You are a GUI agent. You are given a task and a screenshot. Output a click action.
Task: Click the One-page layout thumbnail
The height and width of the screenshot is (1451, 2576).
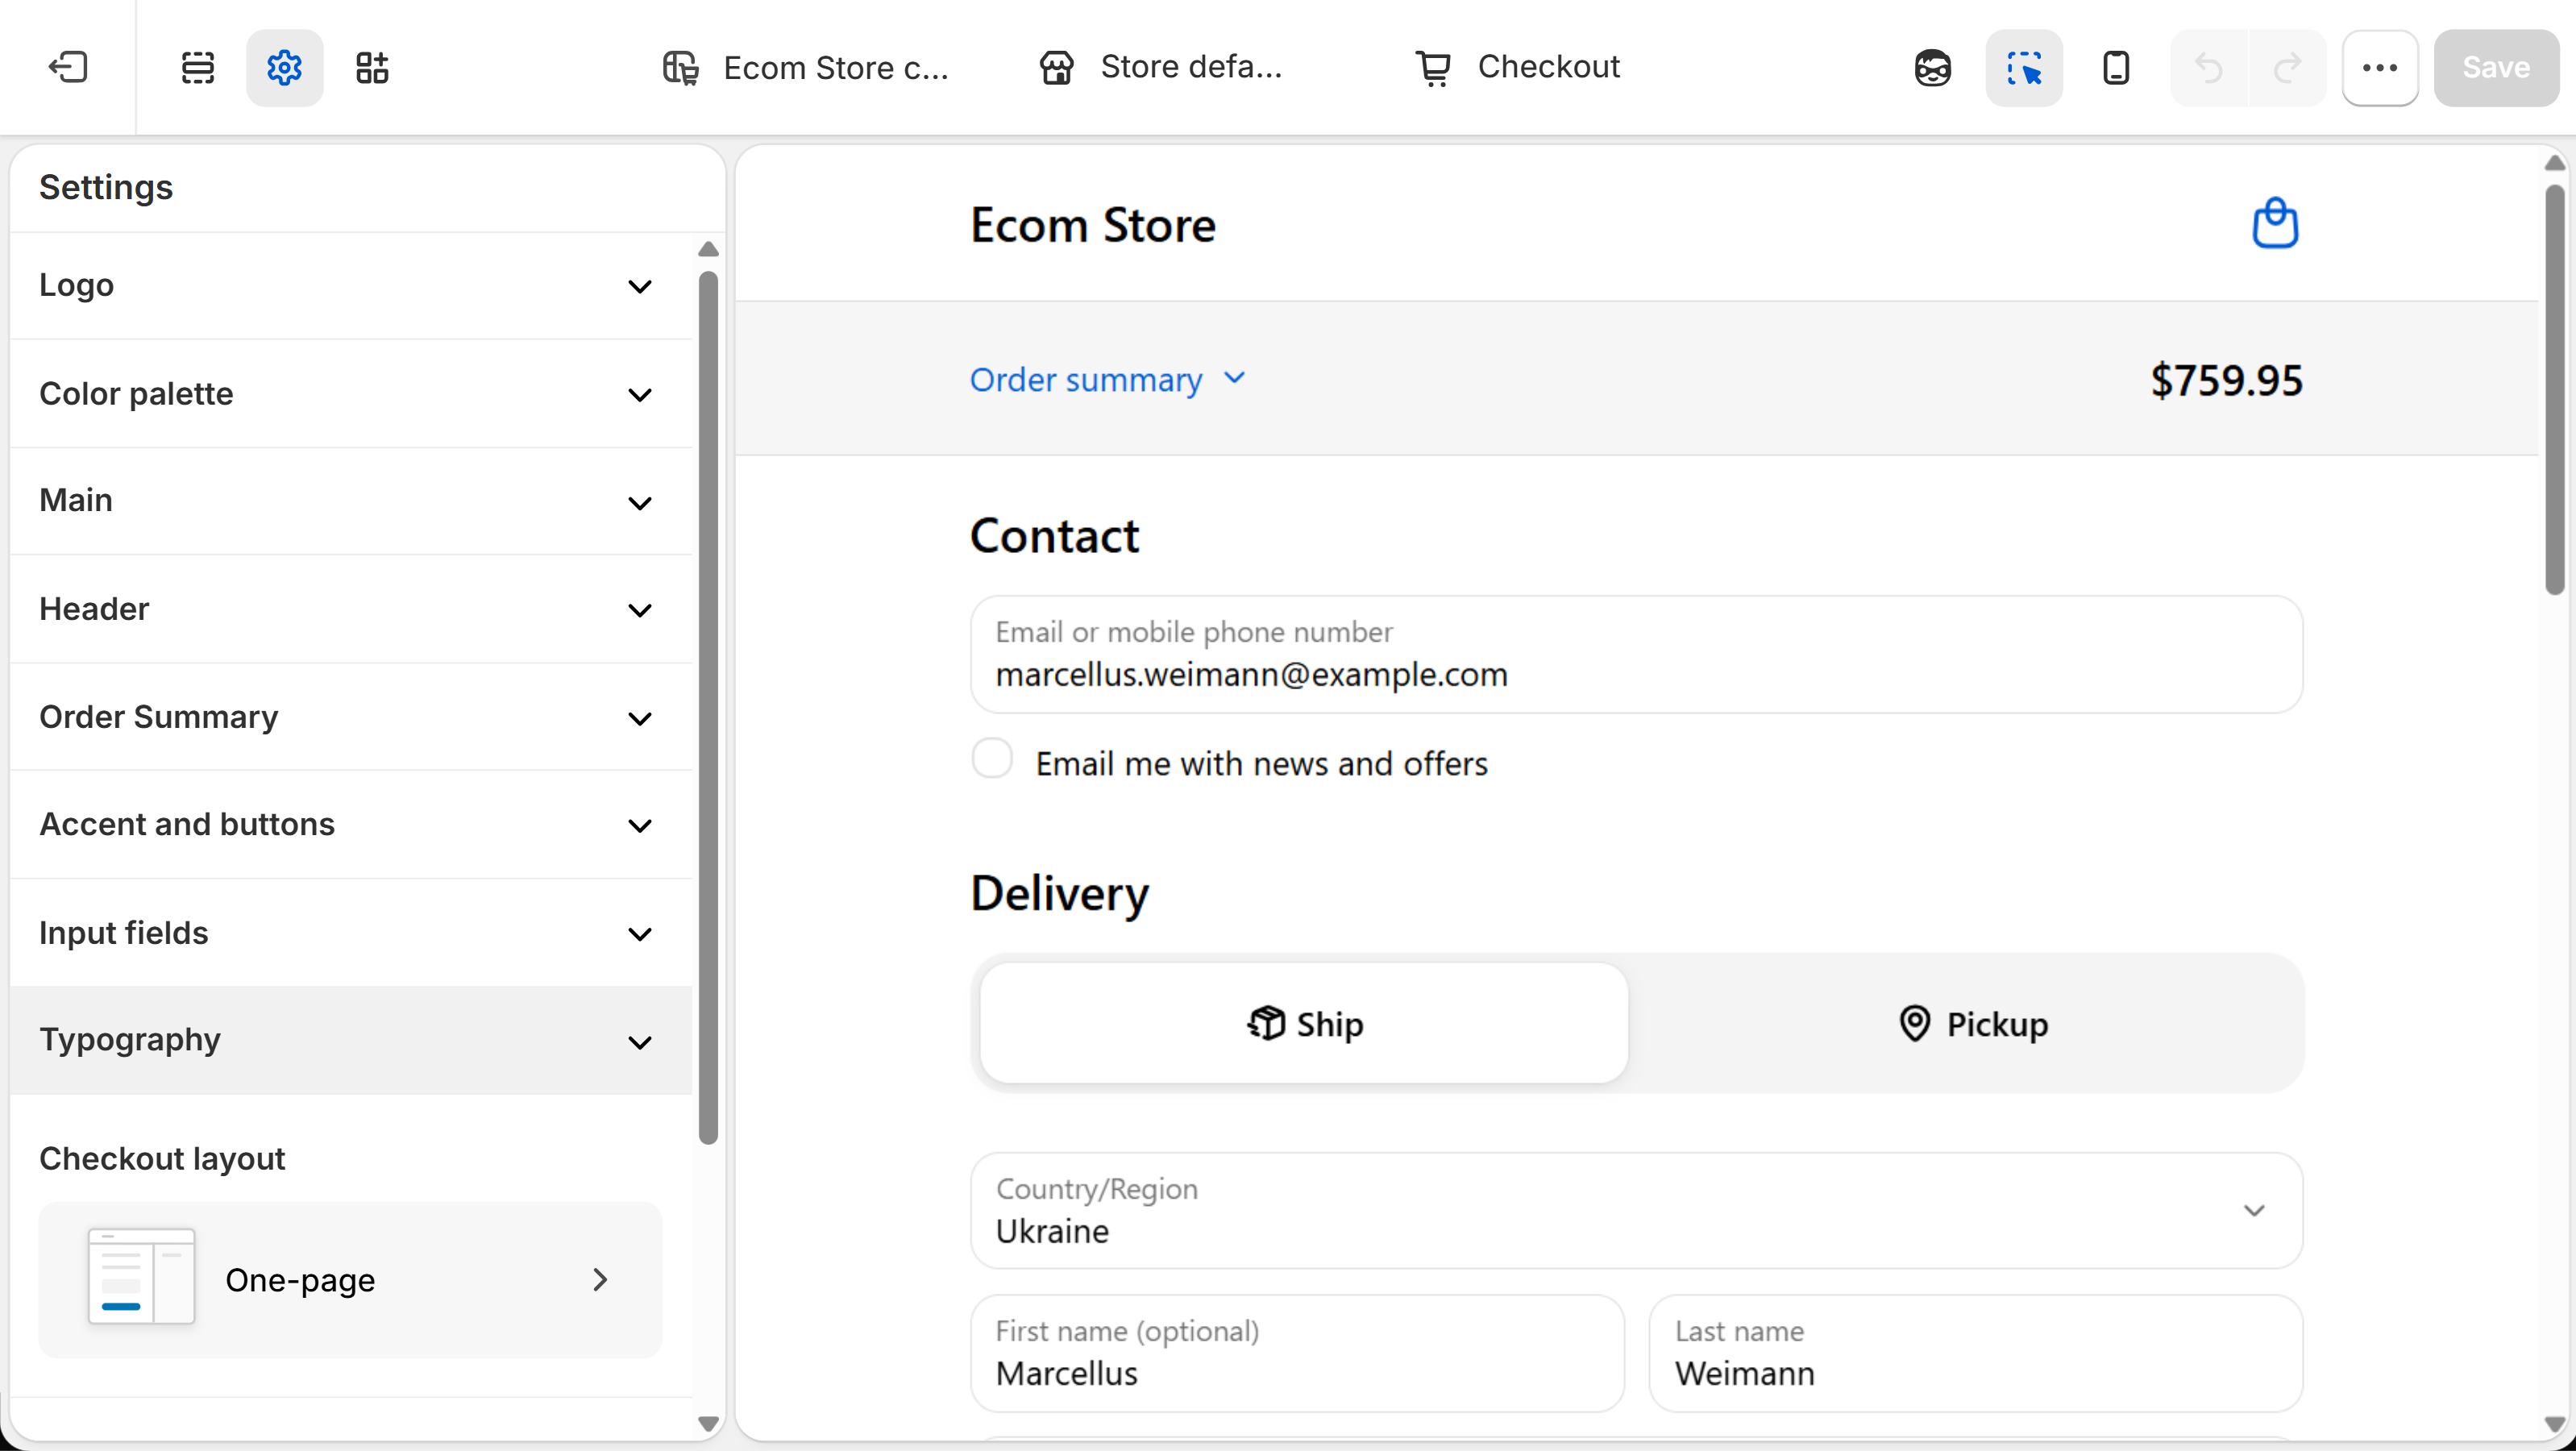(x=141, y=1276)
